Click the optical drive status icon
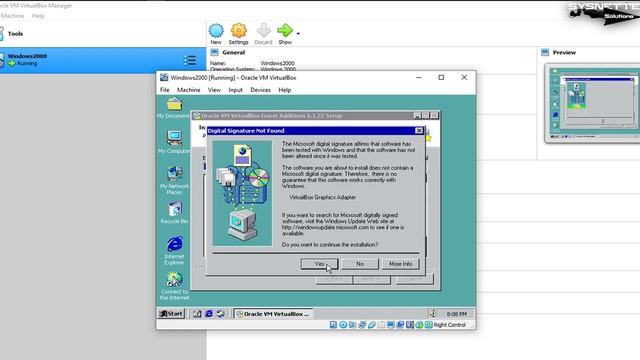Image resolution: width=640 pixels, height=360 pixels. click(343, 325)
